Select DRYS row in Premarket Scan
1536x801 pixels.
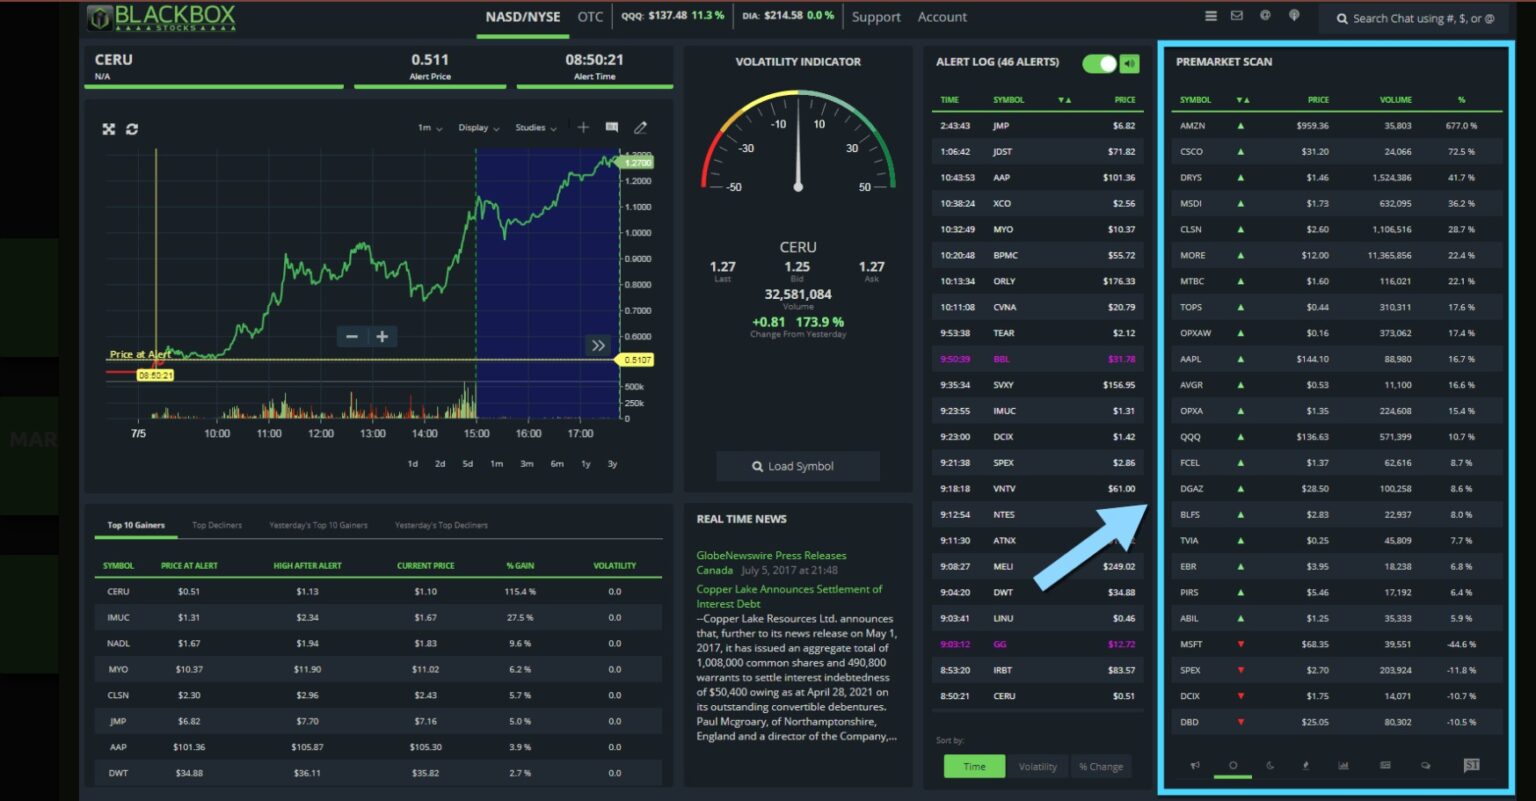click(1337, 177)
